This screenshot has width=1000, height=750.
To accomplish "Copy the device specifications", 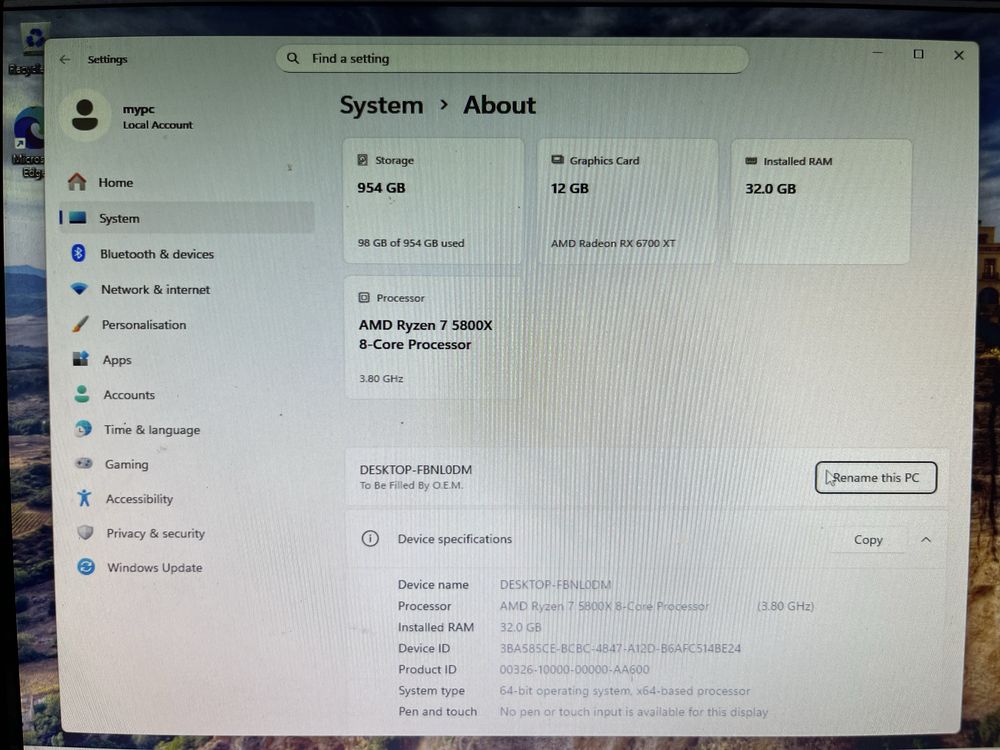I will point(868,540).
